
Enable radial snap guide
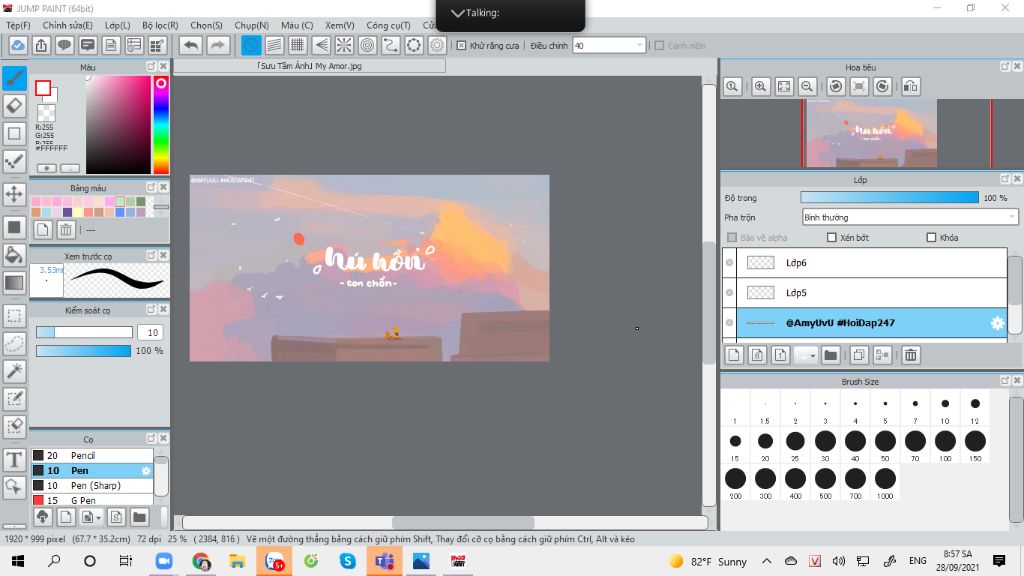tap(344, 45)
